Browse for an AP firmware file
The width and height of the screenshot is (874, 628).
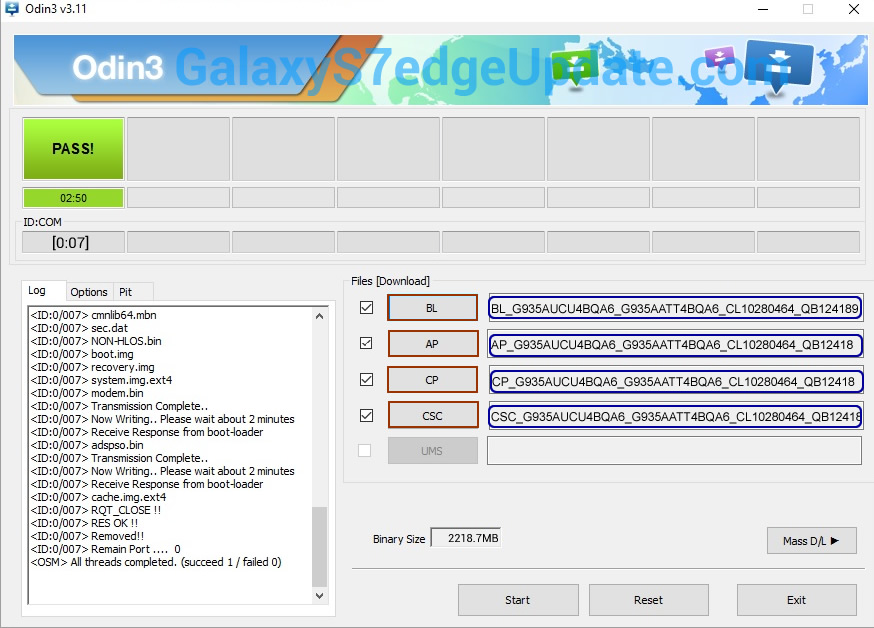click(x=433, y=344)
